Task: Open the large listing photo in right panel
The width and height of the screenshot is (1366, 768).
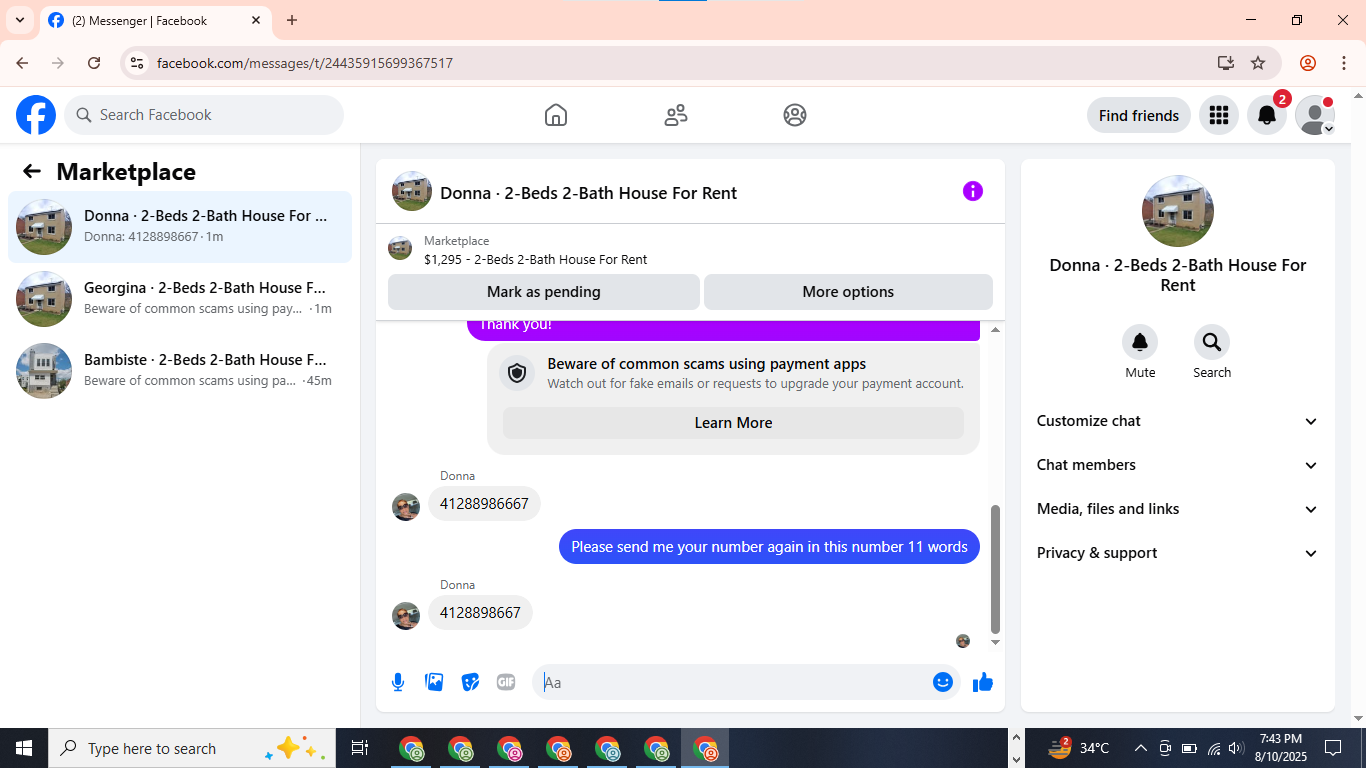Action: pos(1178,211)
